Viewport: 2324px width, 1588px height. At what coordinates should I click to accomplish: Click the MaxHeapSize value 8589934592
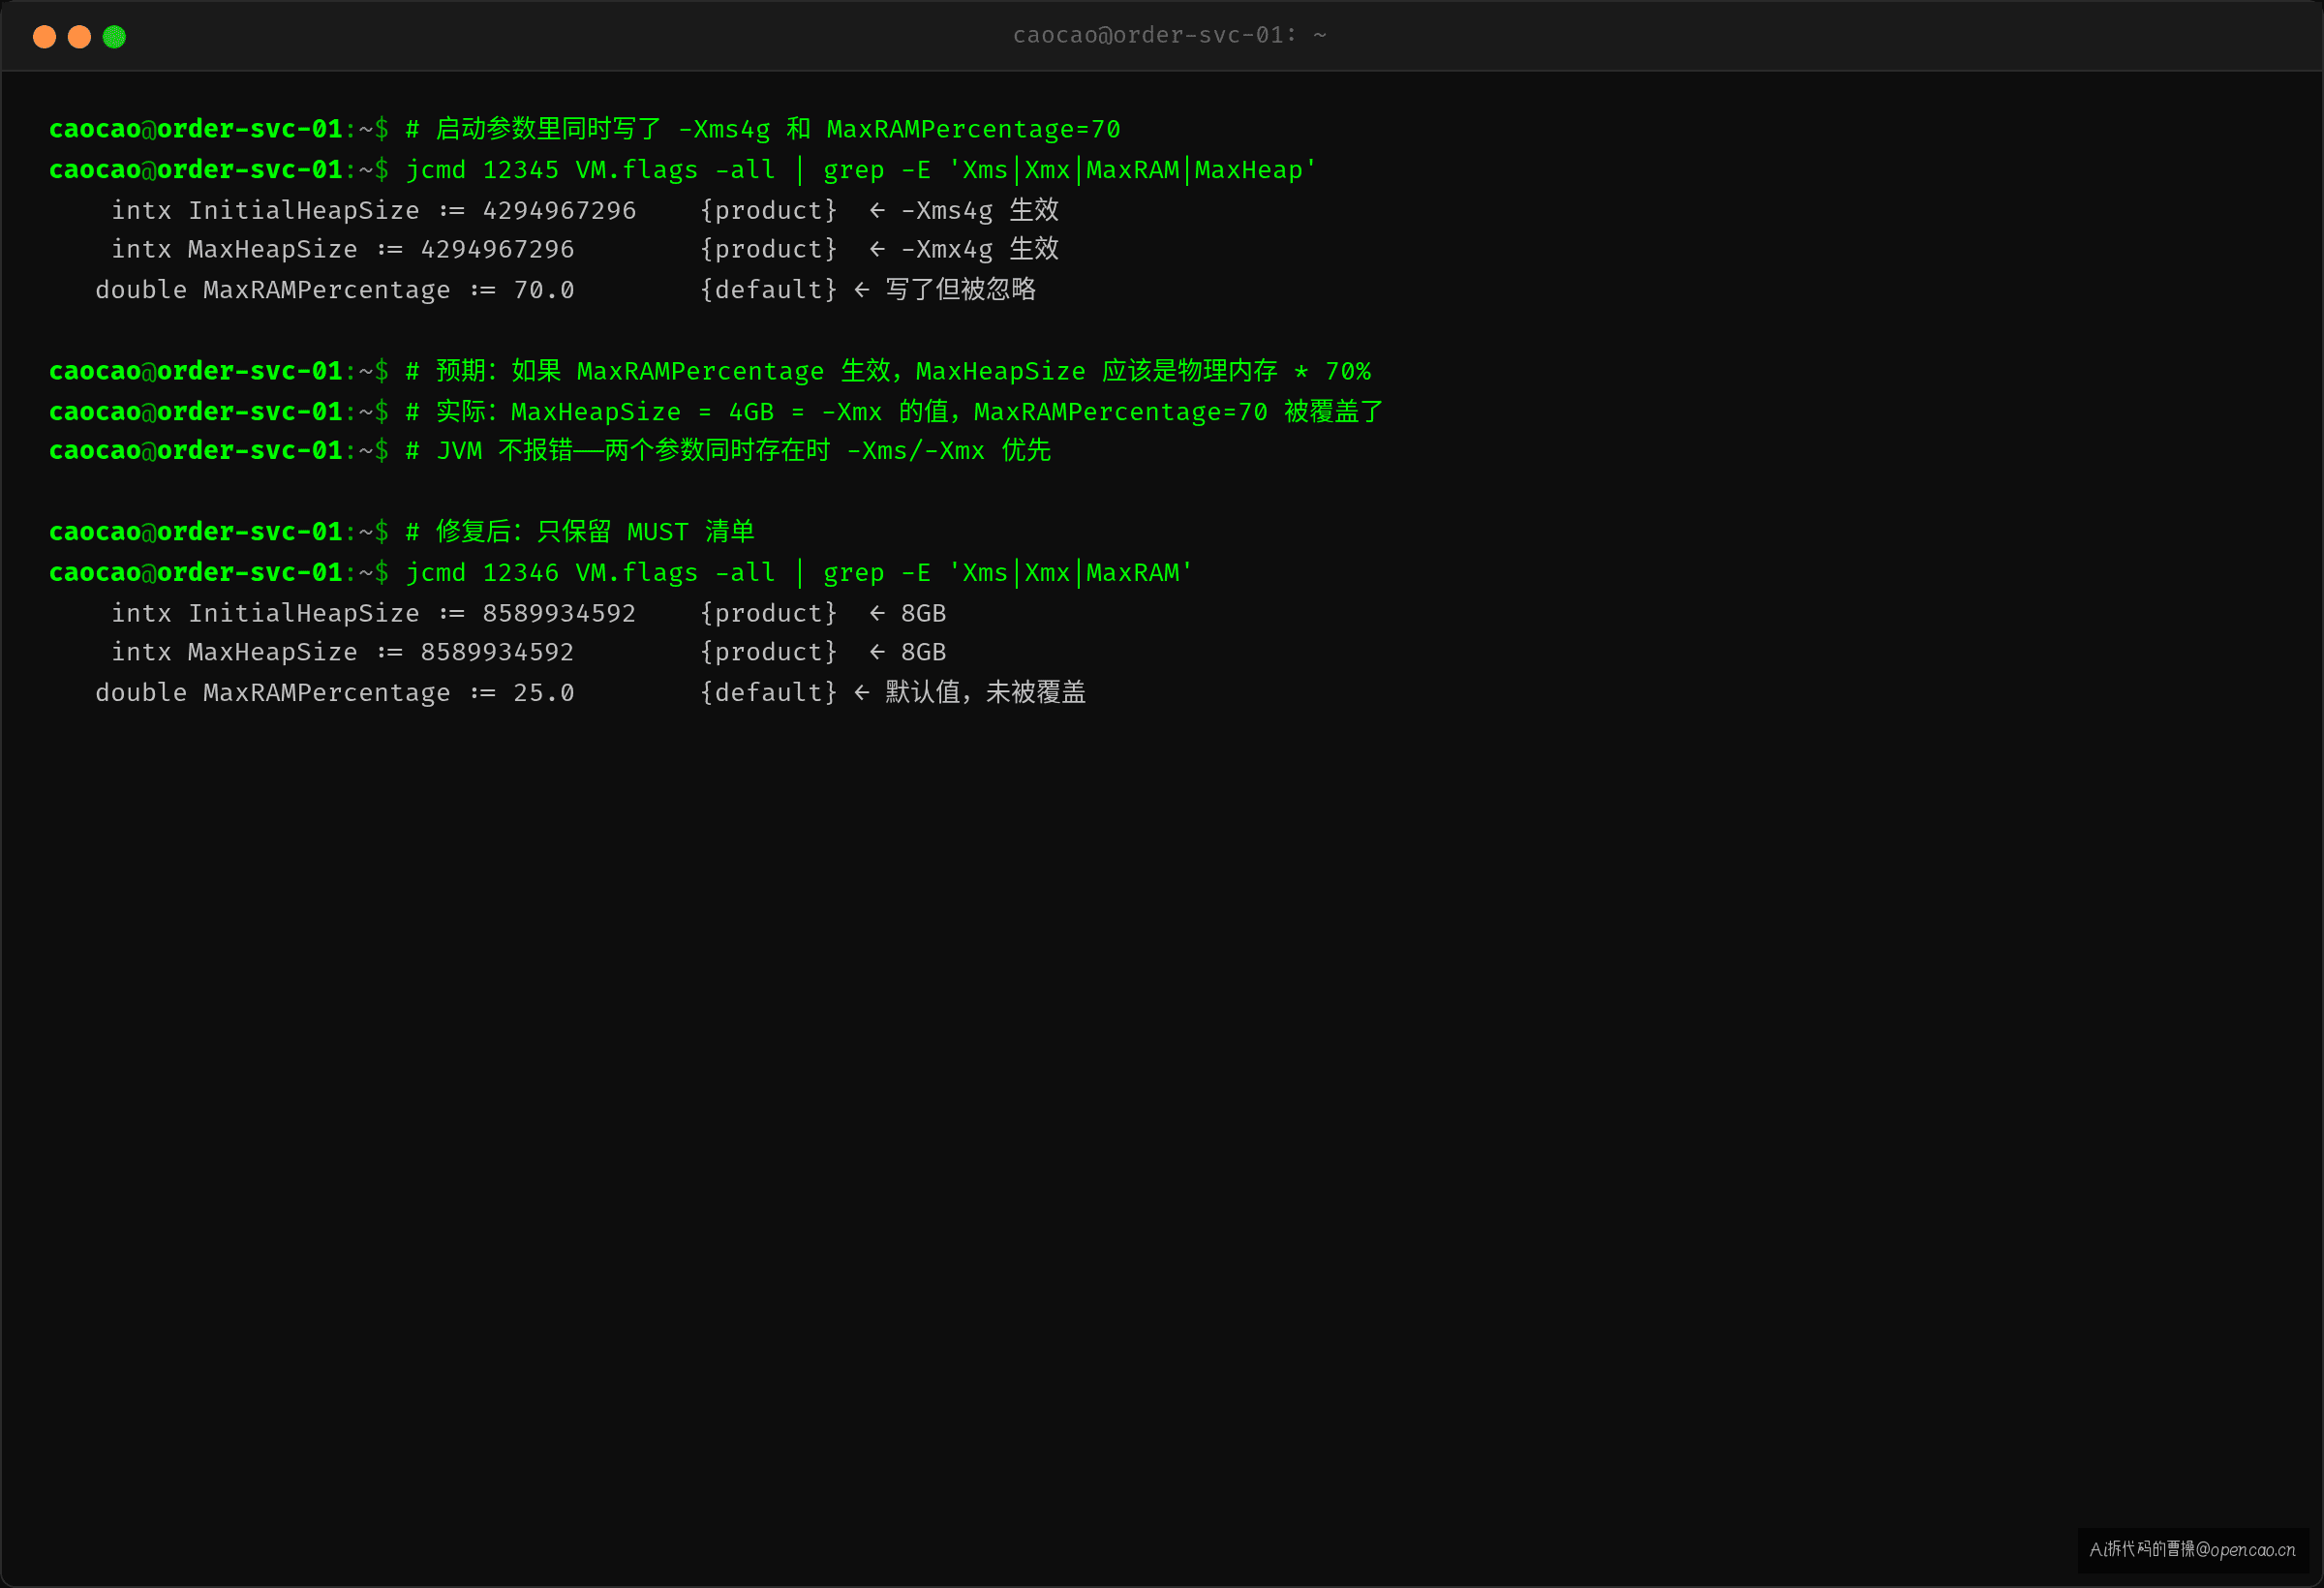tap(497, 652)
